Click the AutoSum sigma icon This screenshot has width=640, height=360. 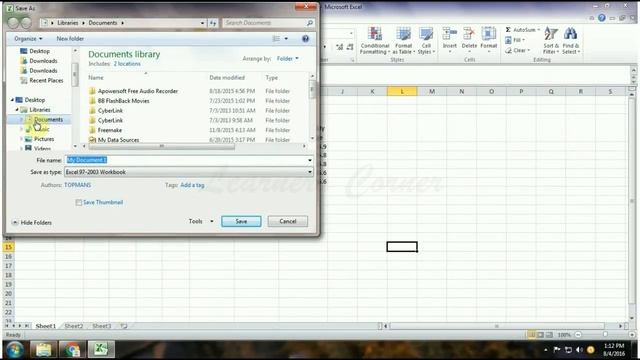click(x=508, y=30)
